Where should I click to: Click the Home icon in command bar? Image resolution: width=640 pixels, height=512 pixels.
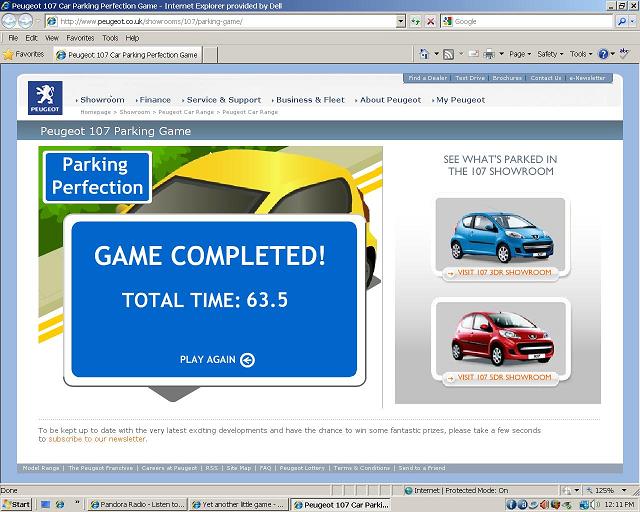click(x=423, y=54)
